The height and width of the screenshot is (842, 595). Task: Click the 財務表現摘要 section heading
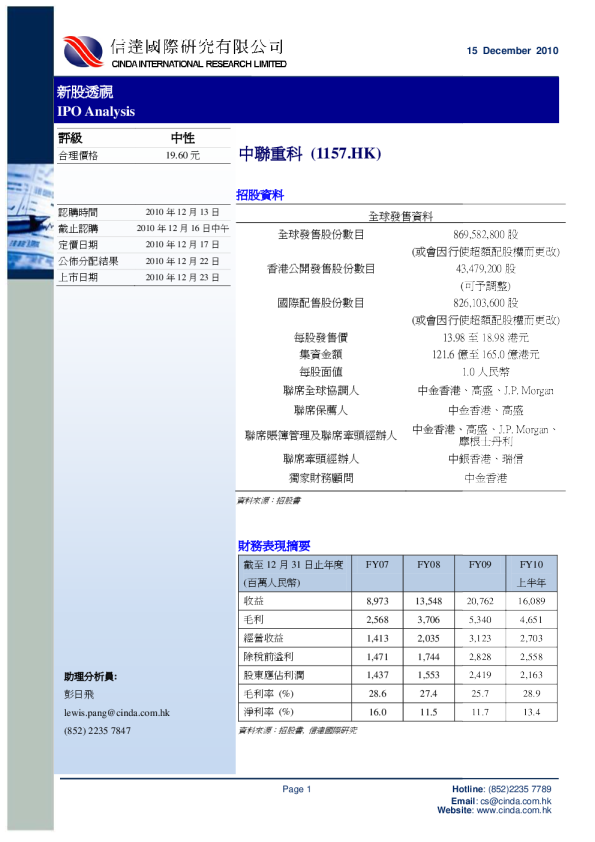point(274,546)
